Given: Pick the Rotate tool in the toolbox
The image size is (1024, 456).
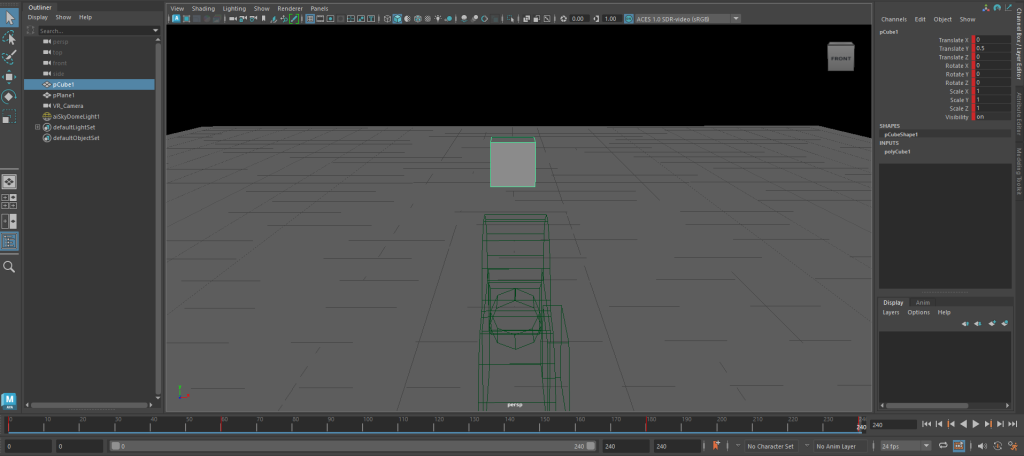Looking at the screenshot, I should [x=9, y=96].
